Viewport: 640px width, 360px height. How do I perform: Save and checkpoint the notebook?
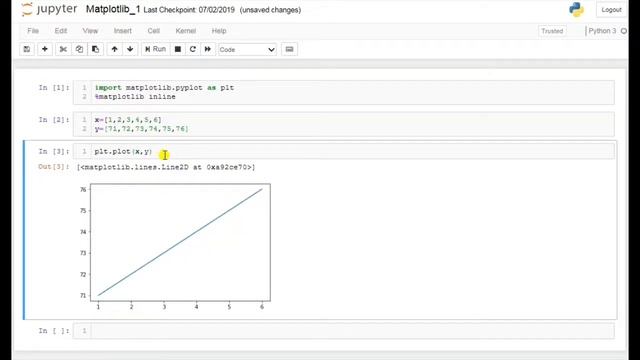tap(27, 49)
